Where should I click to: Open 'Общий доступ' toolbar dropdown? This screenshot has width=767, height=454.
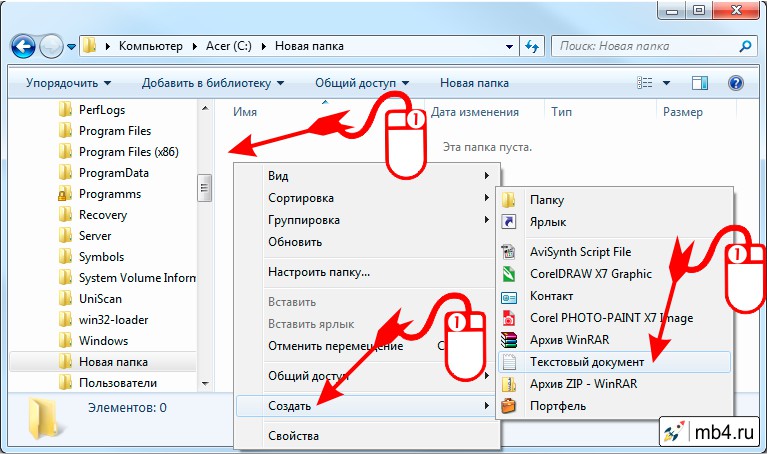point(362,83)
